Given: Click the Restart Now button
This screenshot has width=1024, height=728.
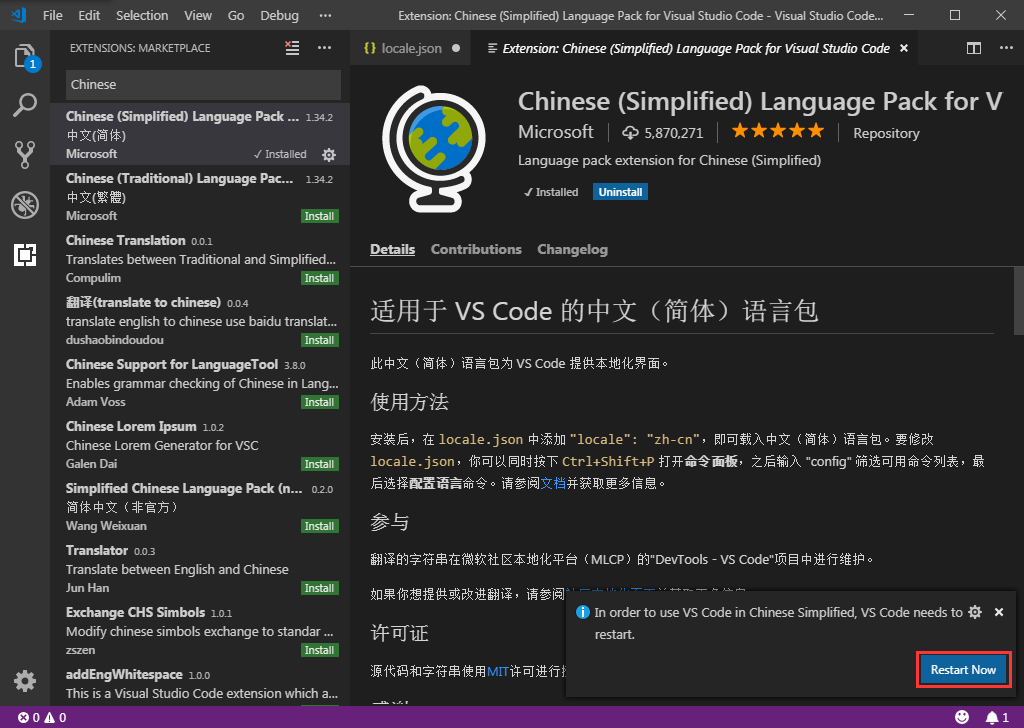Looking at the screenshot, I should (963, 669).
